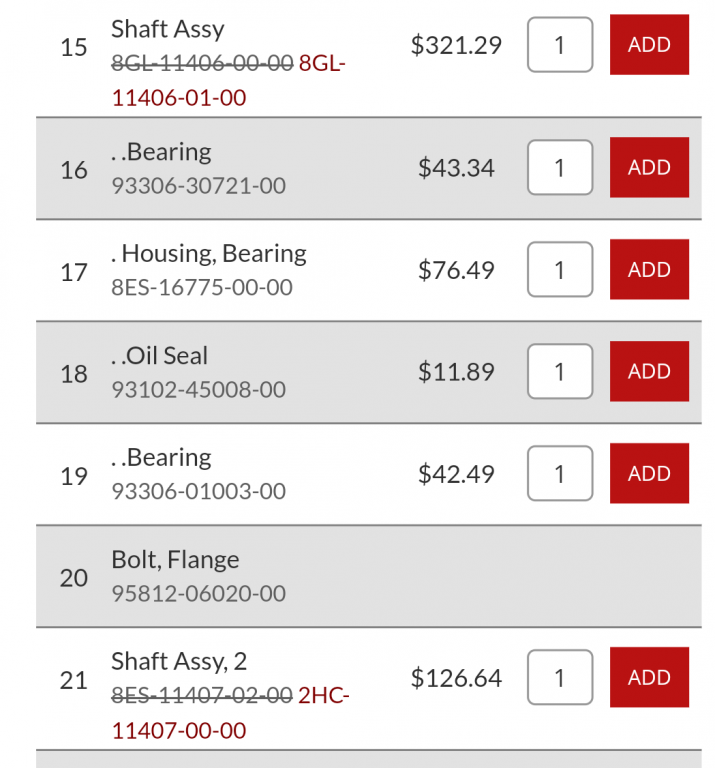The width and height of the screenshot is (715, 768).
Task: Select quantity field for Shaft Assy $321.29
Action: pyautogui.click(x=560, y=45)
